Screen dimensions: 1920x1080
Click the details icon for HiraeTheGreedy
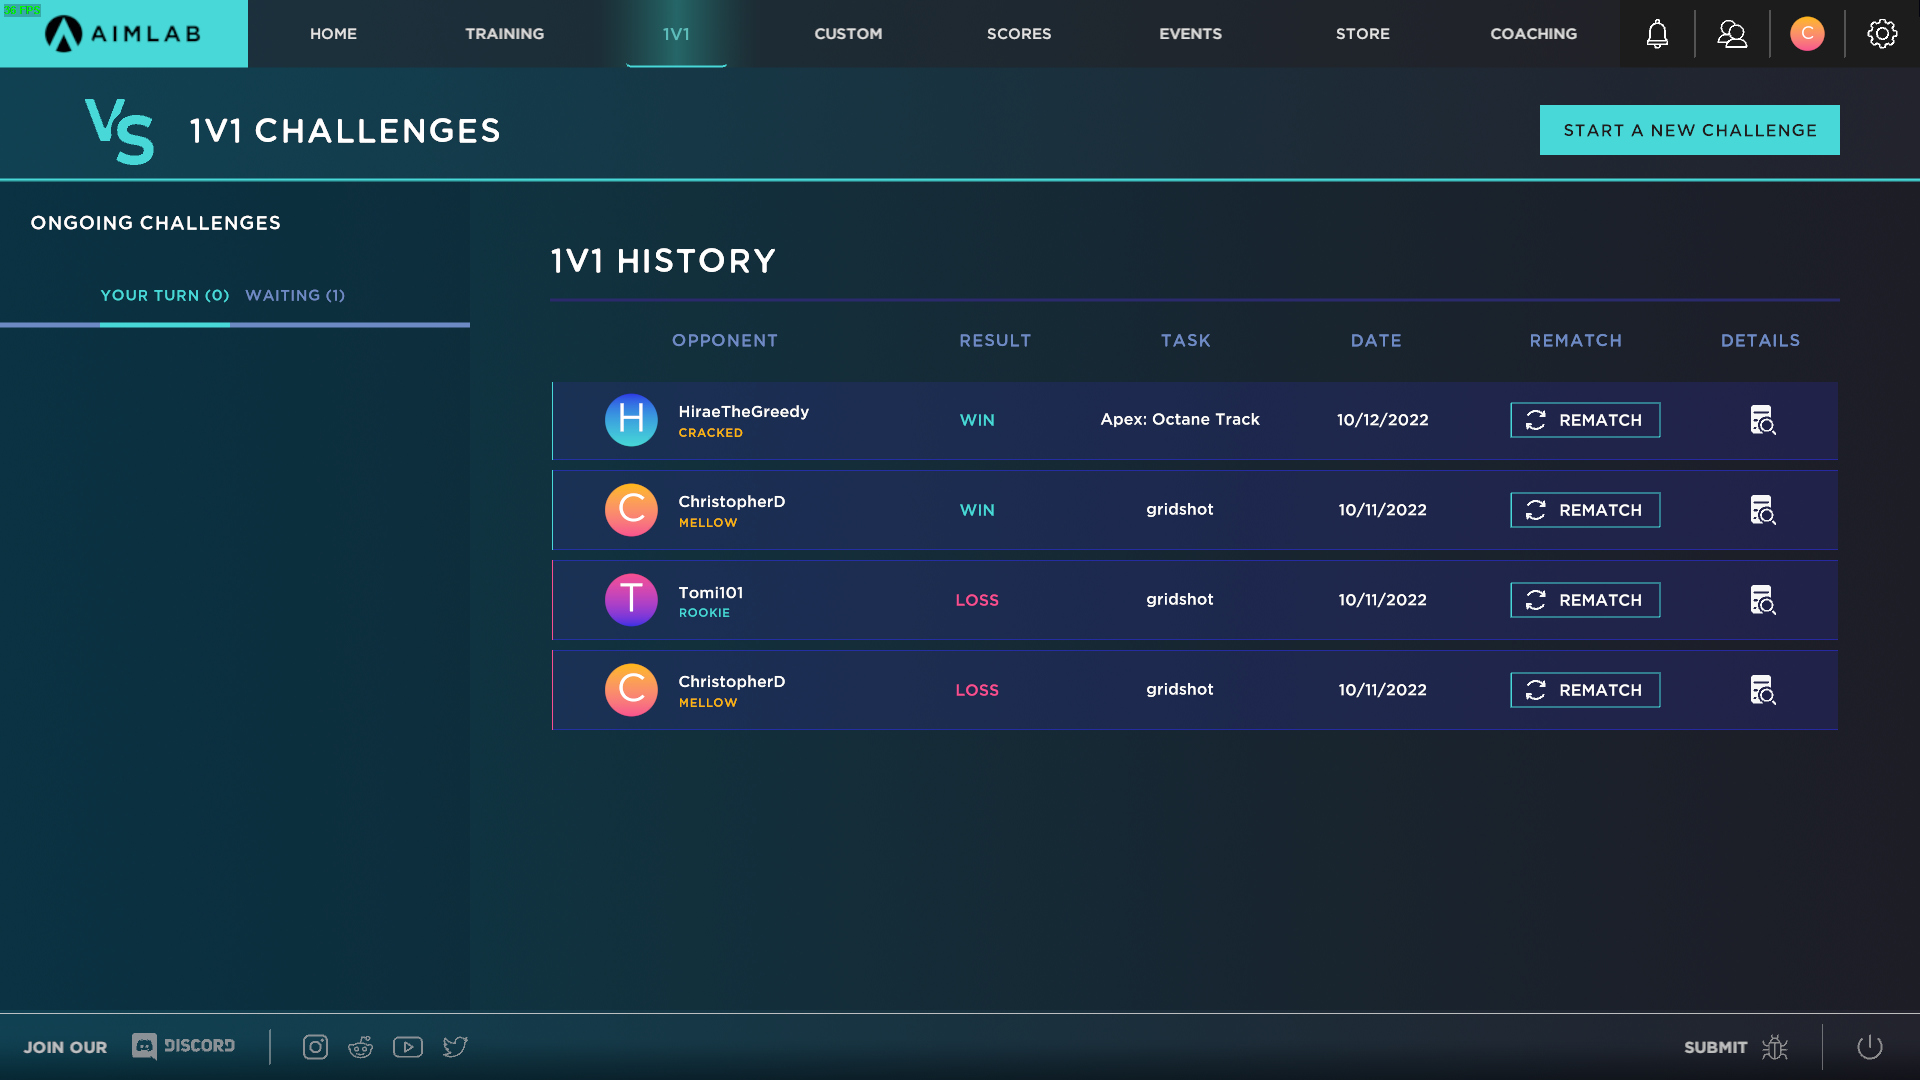pos(1762,419)
